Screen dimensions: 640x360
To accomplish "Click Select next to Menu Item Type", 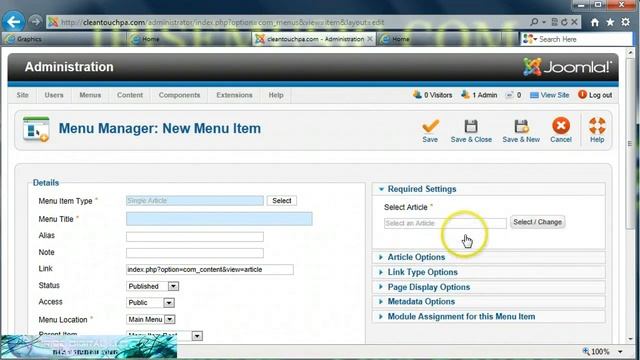I will tap(282, 201).
